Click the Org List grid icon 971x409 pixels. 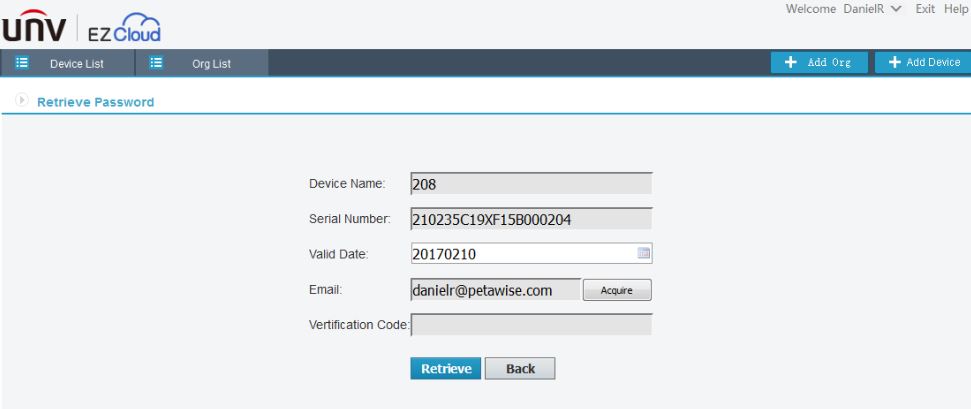tap(156, 63)
